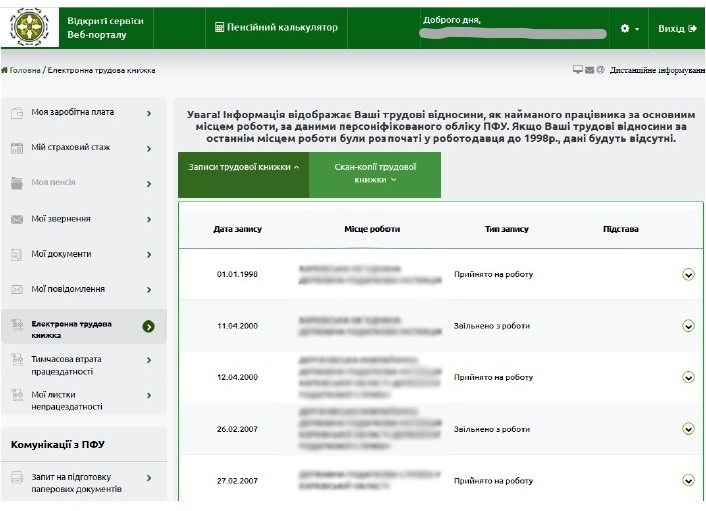Open Пенсійний калькулятор link
Viewport: 706px width, 511px height.
[276, 27]
